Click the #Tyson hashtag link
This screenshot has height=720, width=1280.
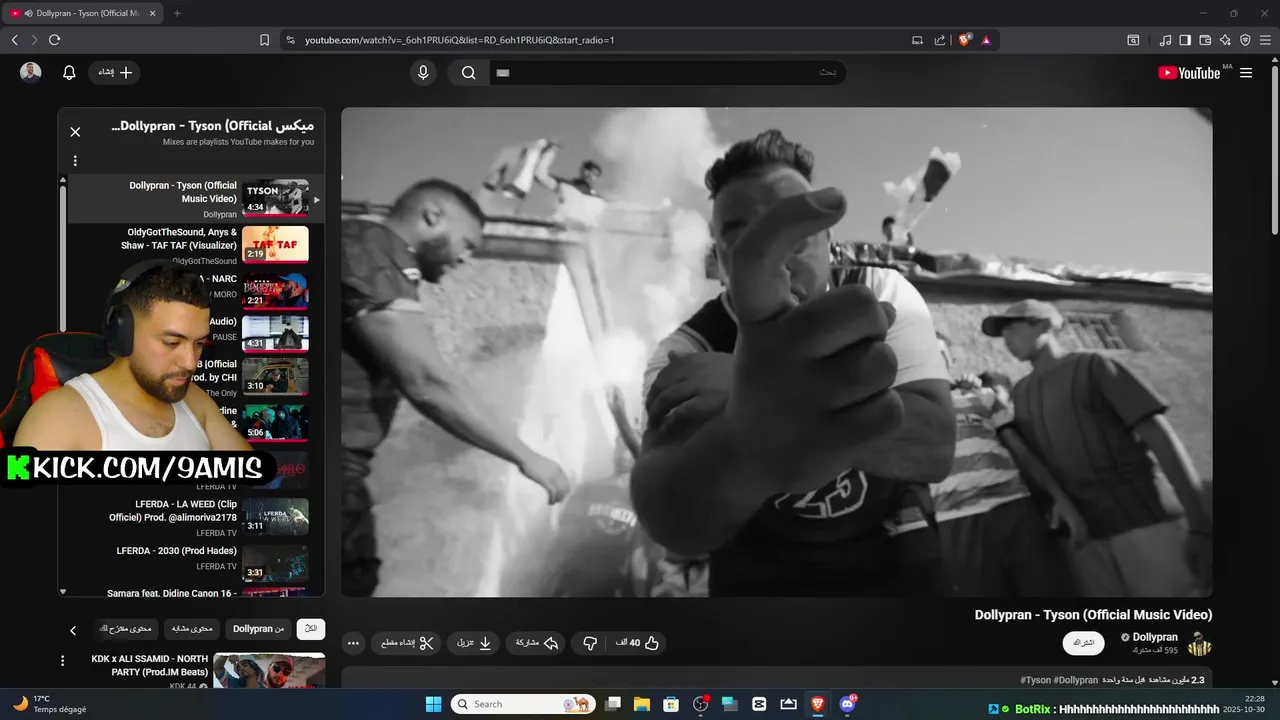click(x=1034, y=680)
